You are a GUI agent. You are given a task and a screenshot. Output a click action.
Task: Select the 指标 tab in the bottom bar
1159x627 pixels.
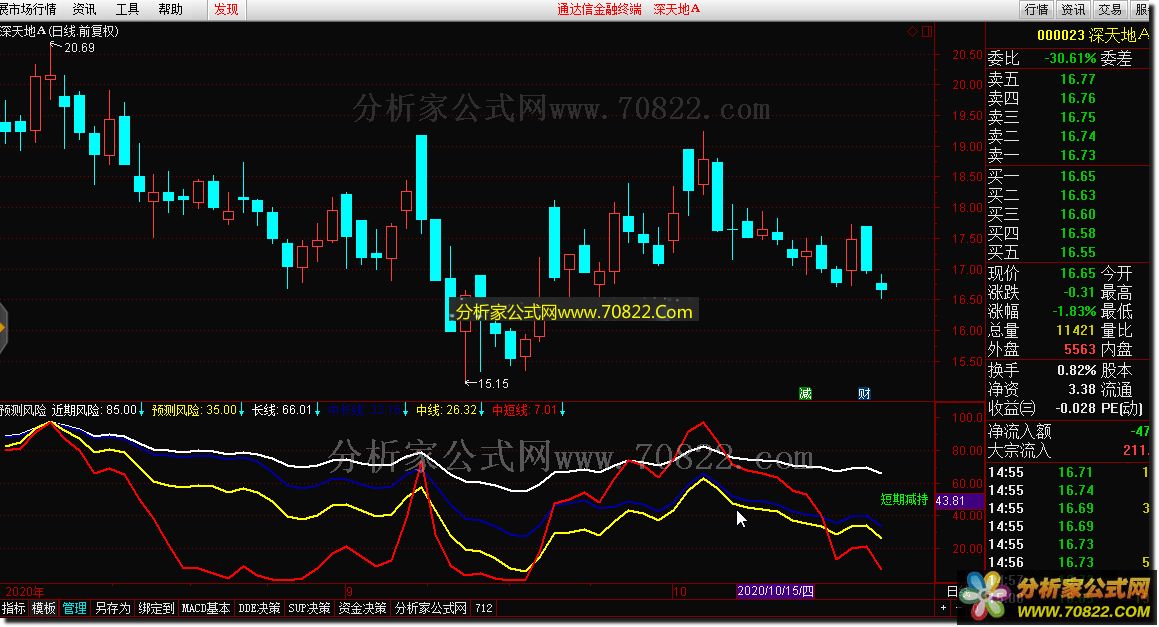13,609
